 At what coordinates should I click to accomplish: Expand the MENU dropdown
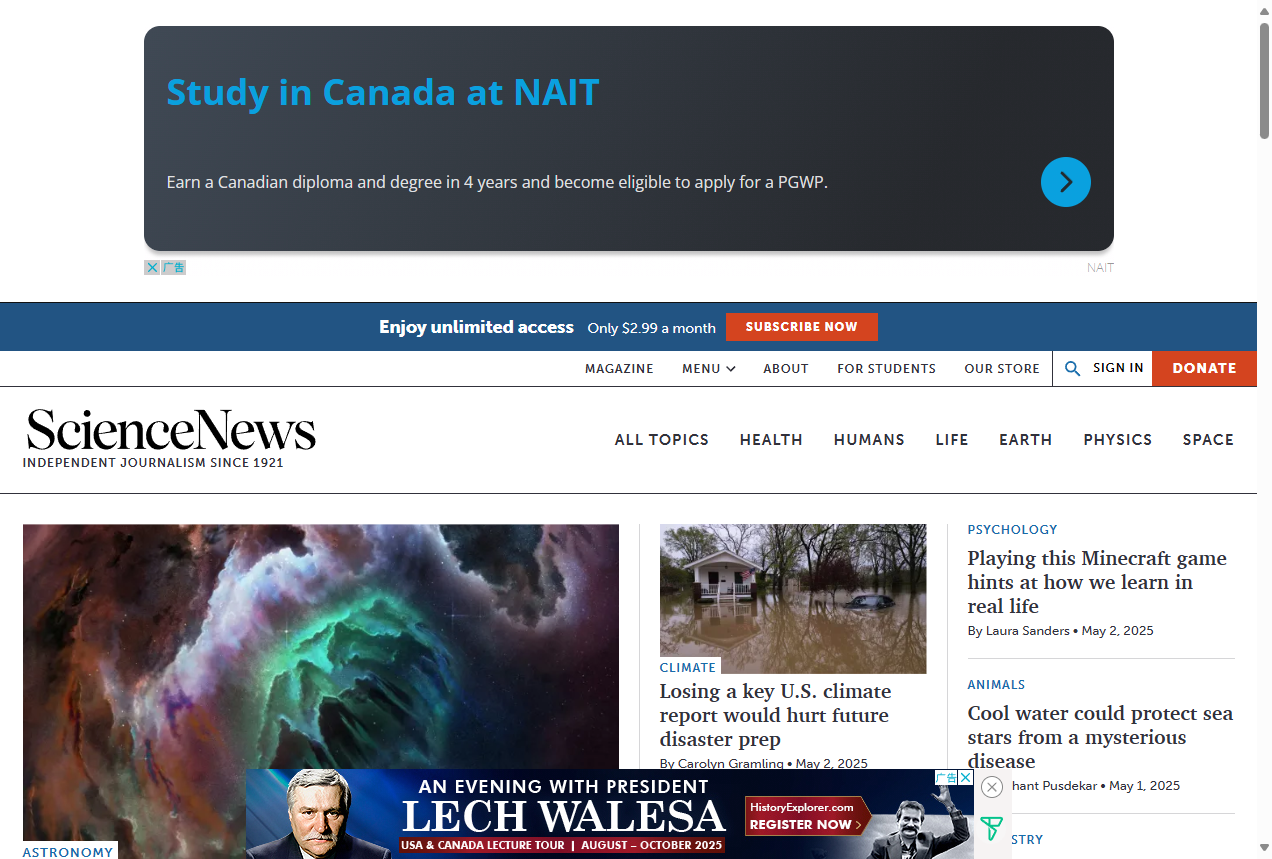[707, 368]
